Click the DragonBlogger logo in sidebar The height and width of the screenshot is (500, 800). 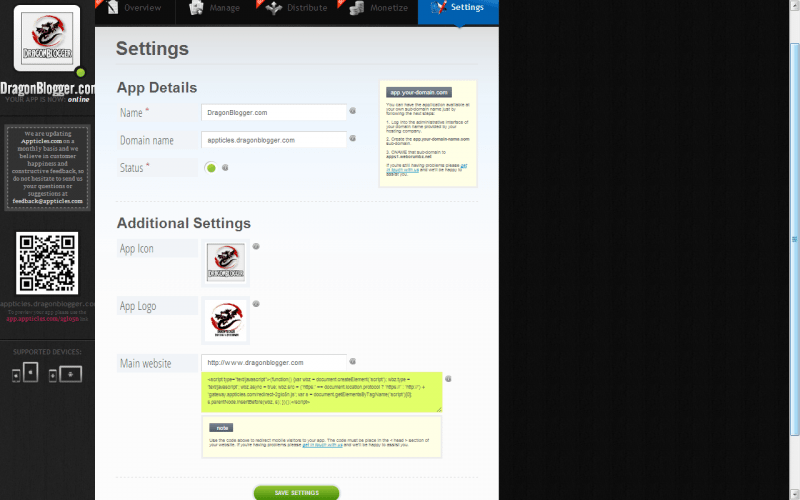pyautogui.click(x=47, y=38)
